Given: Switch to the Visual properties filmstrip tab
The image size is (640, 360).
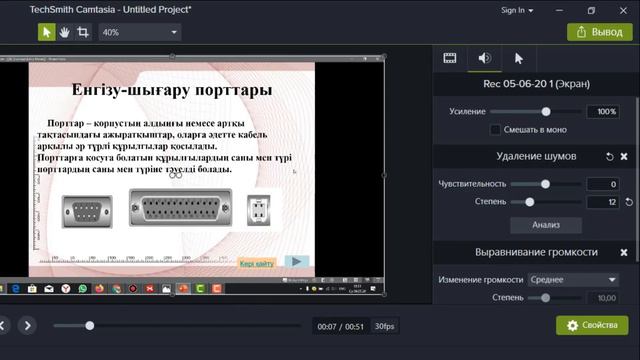Looking at the screenshot, I should tap(450, 58).
